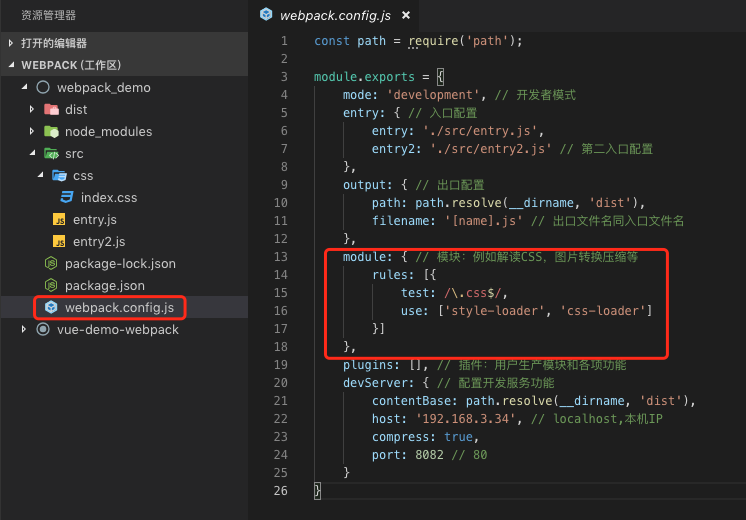Expand the vue-demo-webpack folder arrow
This screenshot has width=746, height=520.
[24, 329]
